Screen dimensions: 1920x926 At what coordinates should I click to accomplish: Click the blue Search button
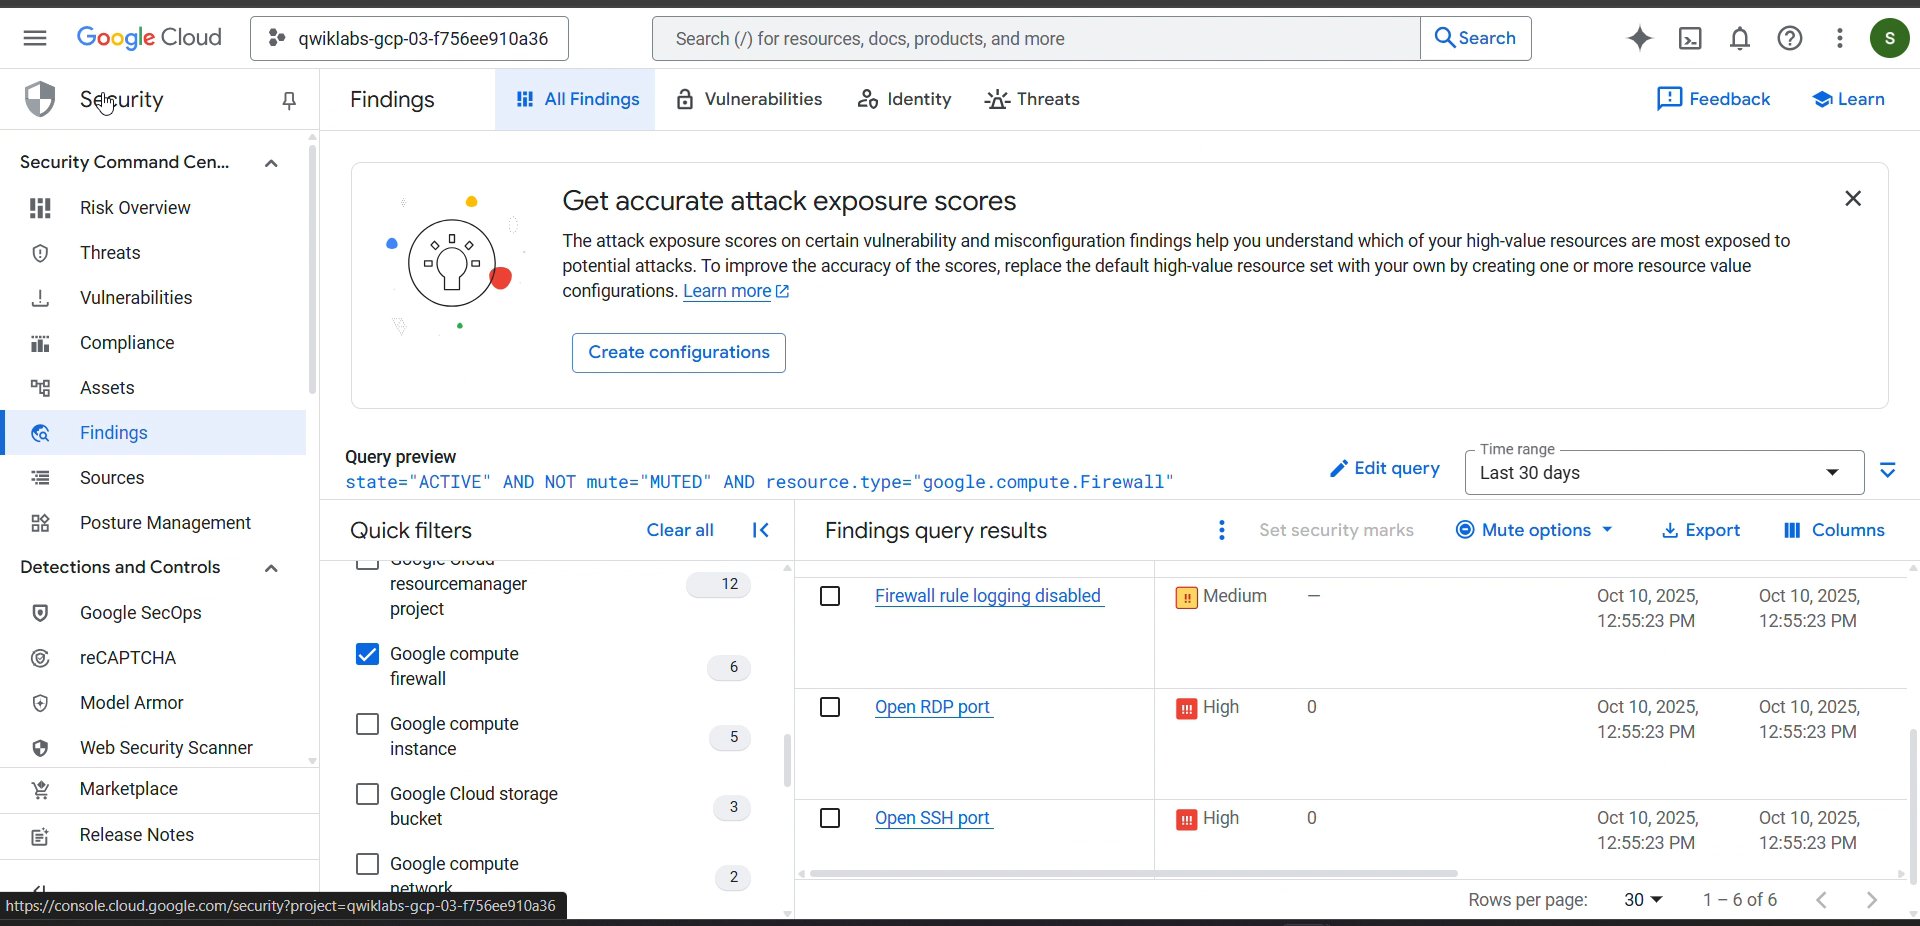1476,38
